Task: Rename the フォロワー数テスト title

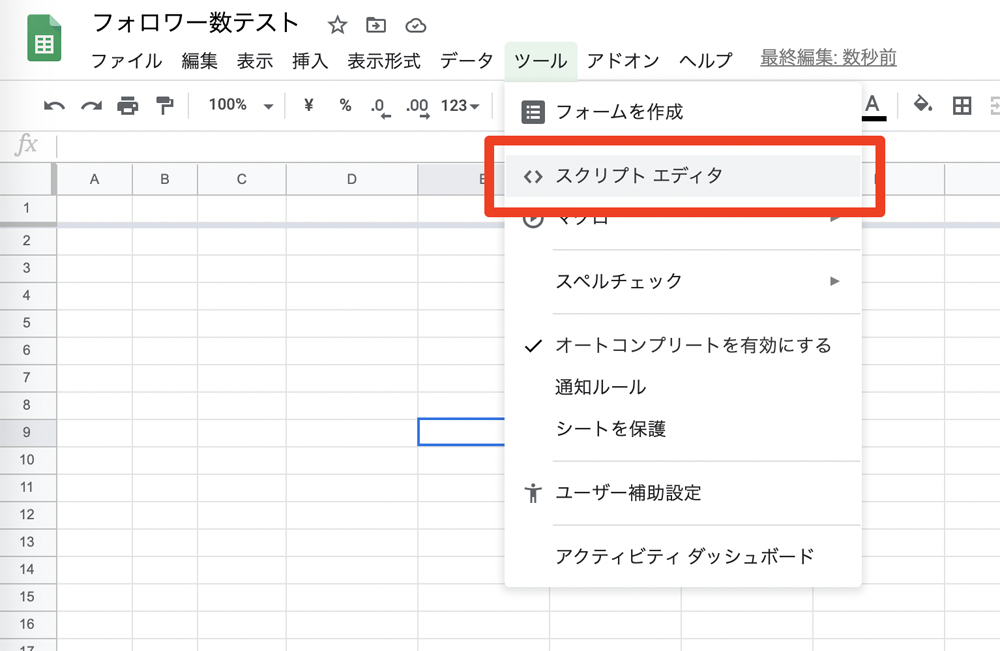Action: point(196,24)
